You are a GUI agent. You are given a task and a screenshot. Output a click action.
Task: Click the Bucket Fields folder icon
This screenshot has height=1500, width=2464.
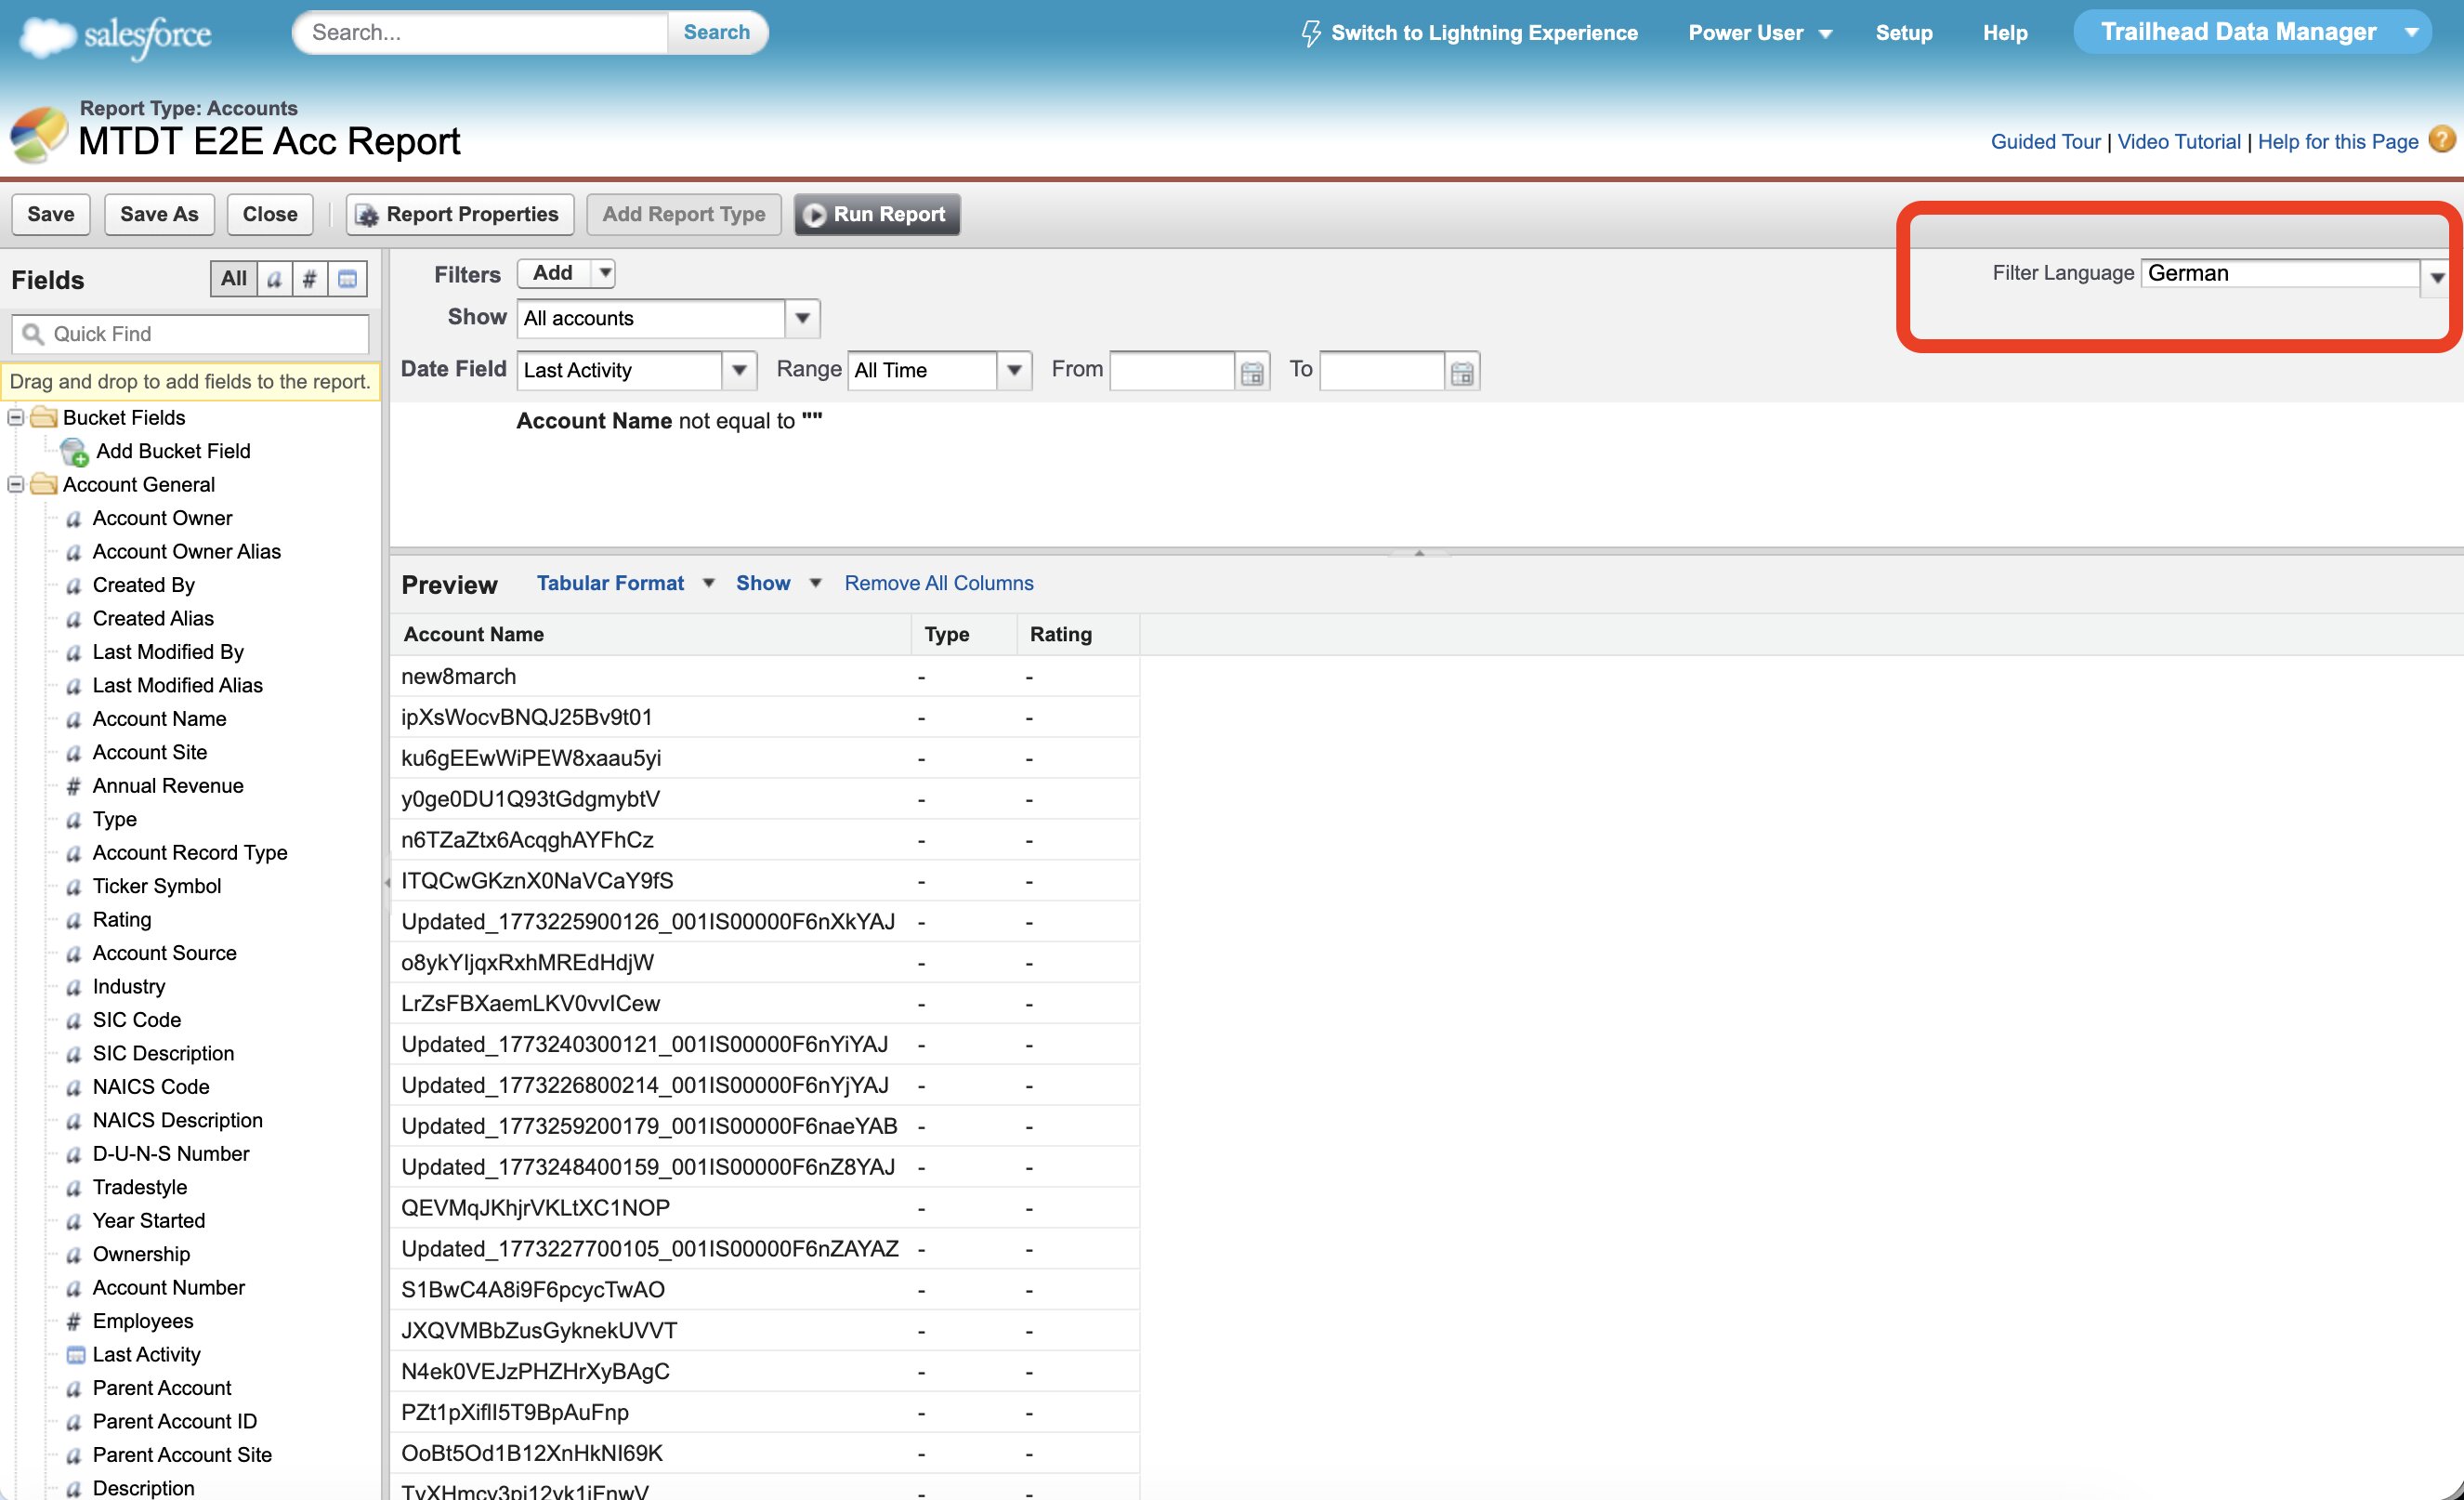point(44,417)
